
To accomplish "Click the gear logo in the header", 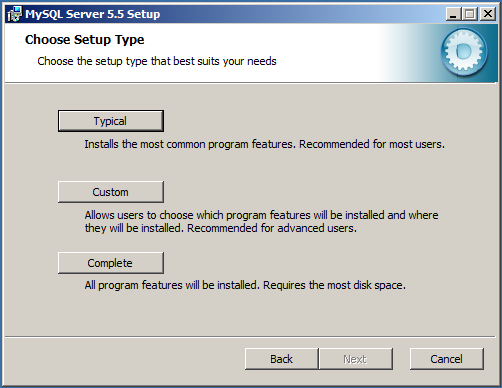I will 464,52.
